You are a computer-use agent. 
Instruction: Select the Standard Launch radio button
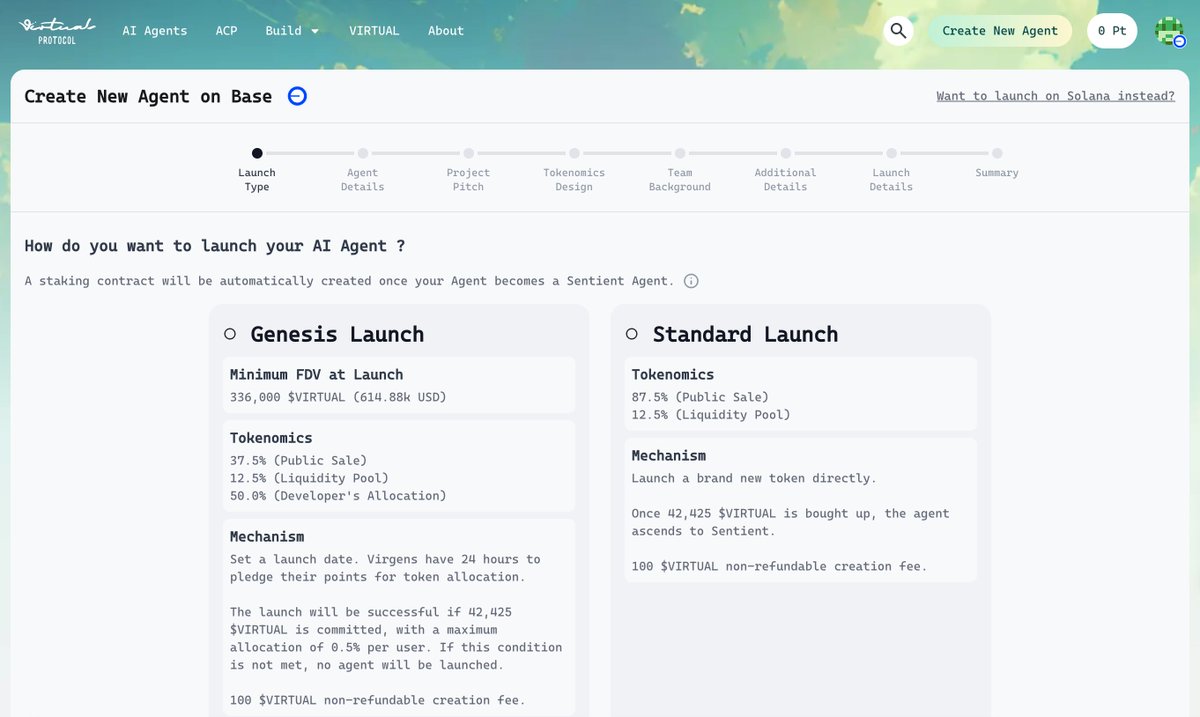pyautogui.click(x=632, y=334)
